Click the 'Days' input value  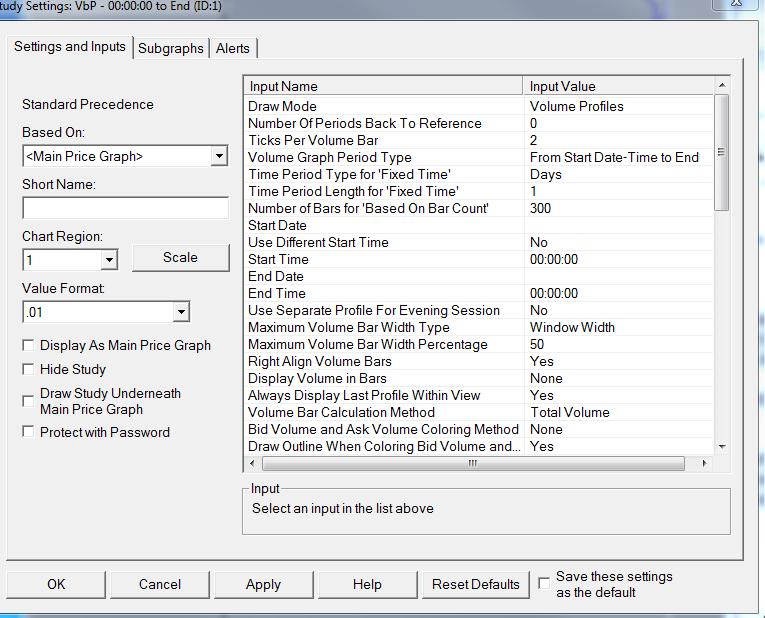[x=545, y=175]
